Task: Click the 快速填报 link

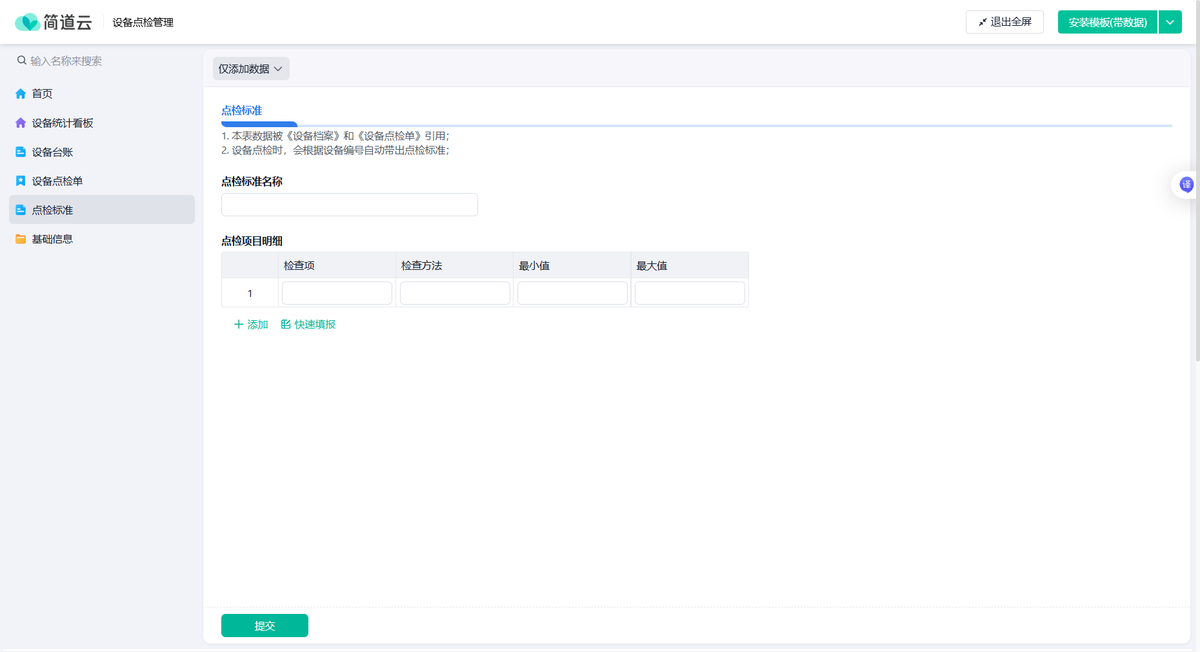Action: (308, 325)
